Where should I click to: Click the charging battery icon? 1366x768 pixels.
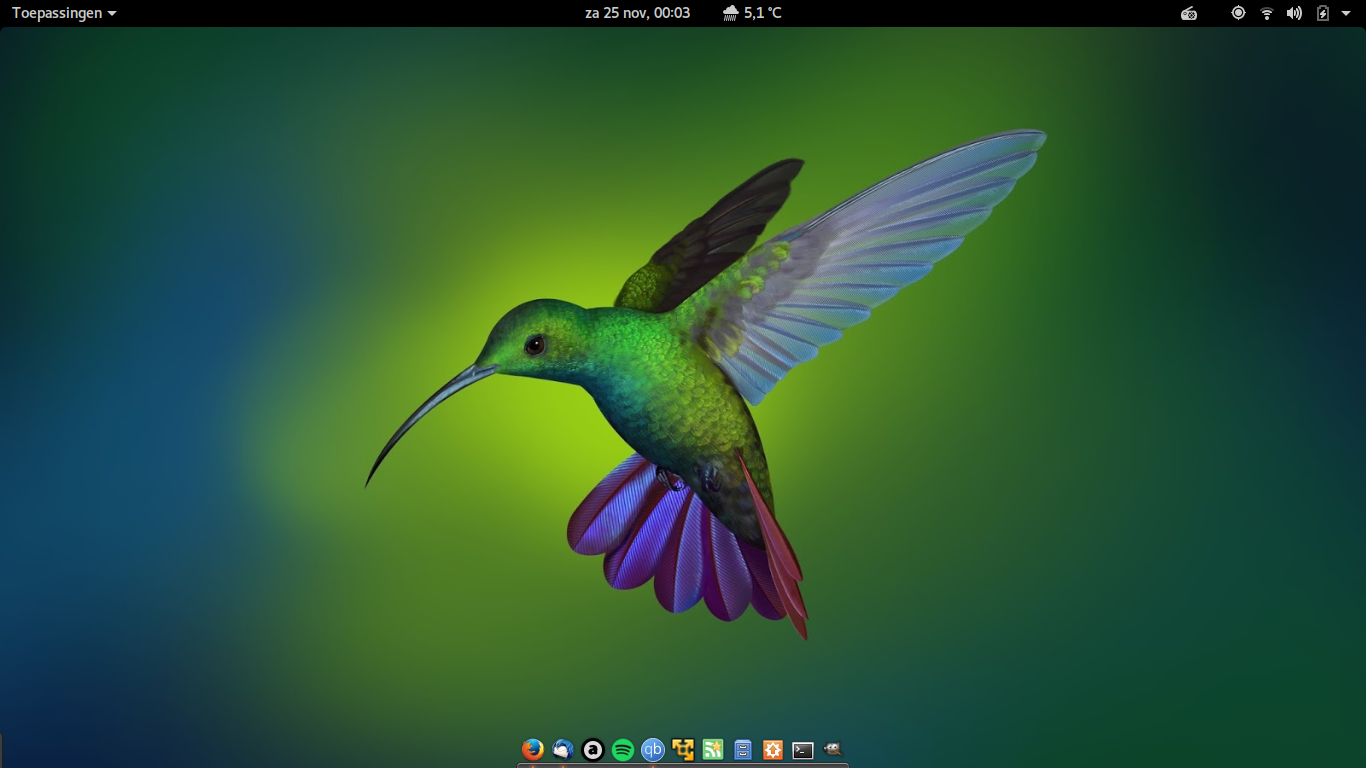(x=1323, y=13)
